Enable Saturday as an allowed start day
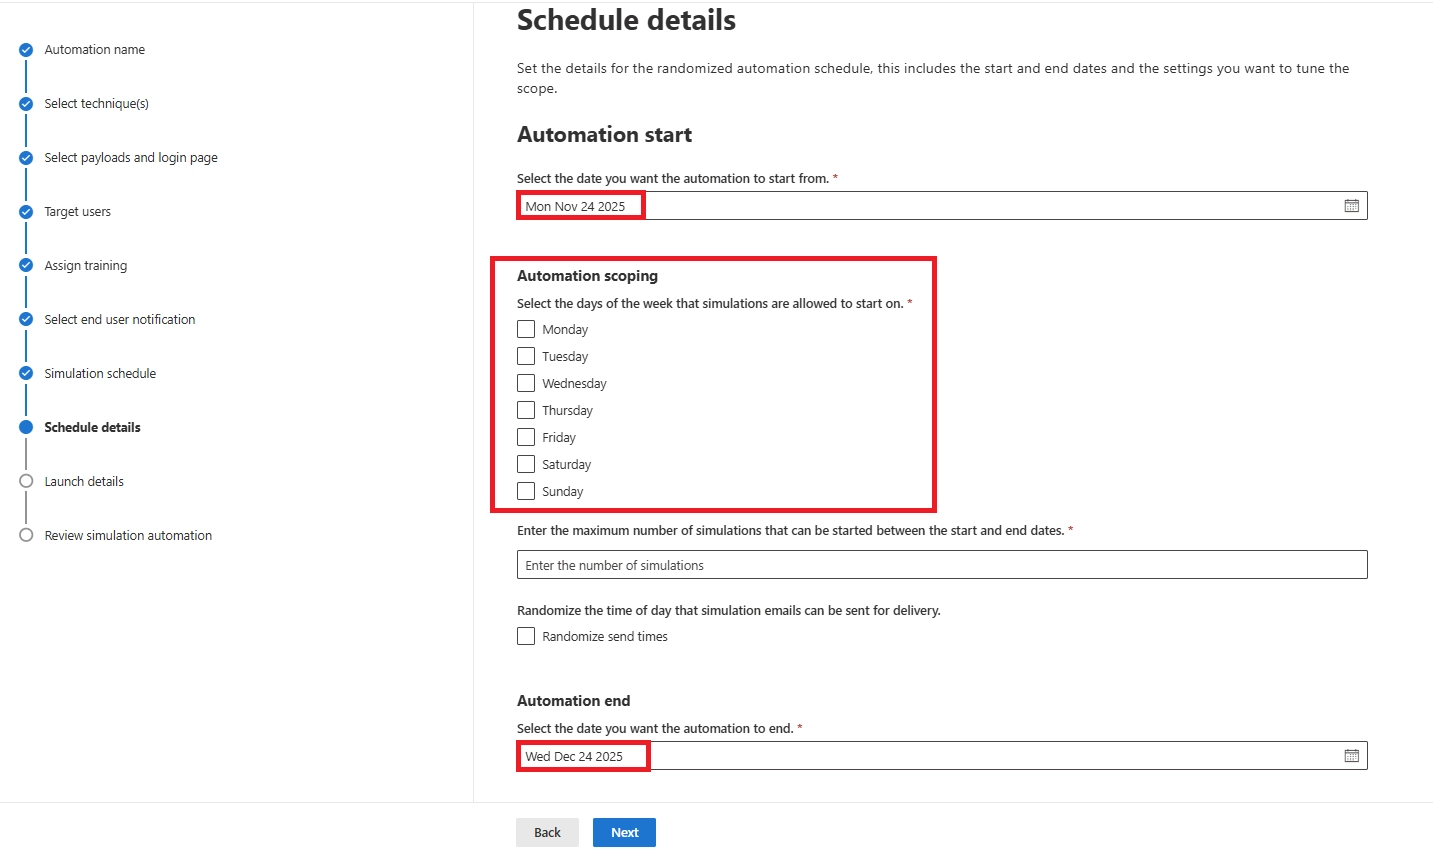 click(x=526, y=463)
